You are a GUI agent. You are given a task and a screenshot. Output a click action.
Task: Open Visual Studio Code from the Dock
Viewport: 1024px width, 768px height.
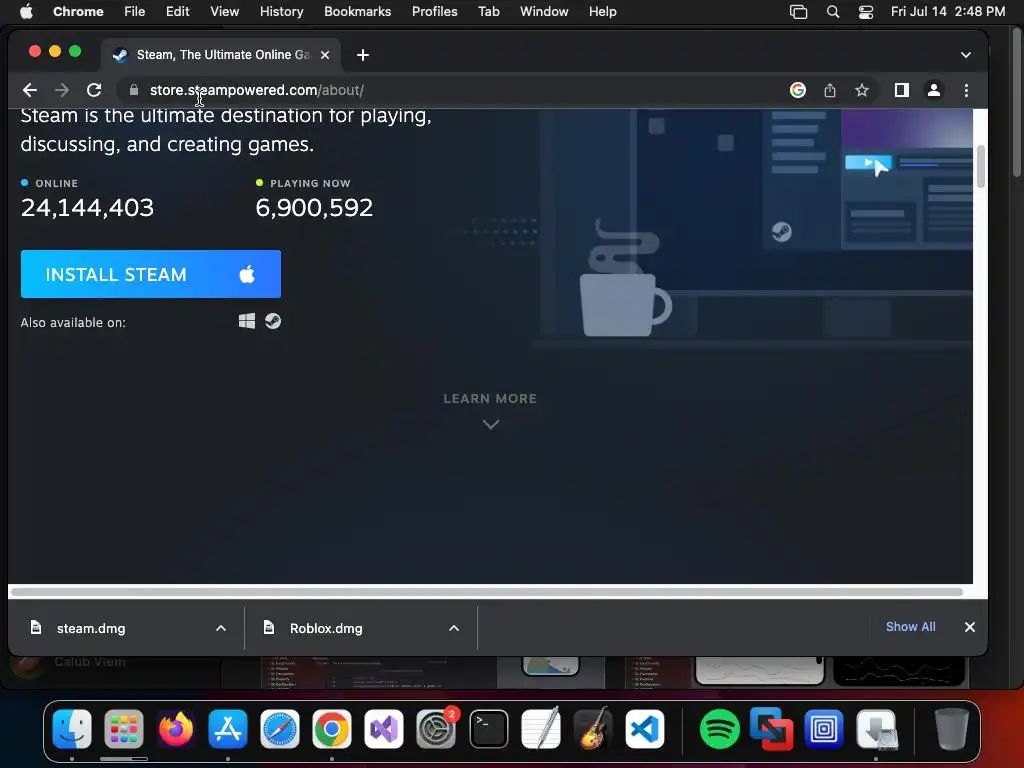645,729
